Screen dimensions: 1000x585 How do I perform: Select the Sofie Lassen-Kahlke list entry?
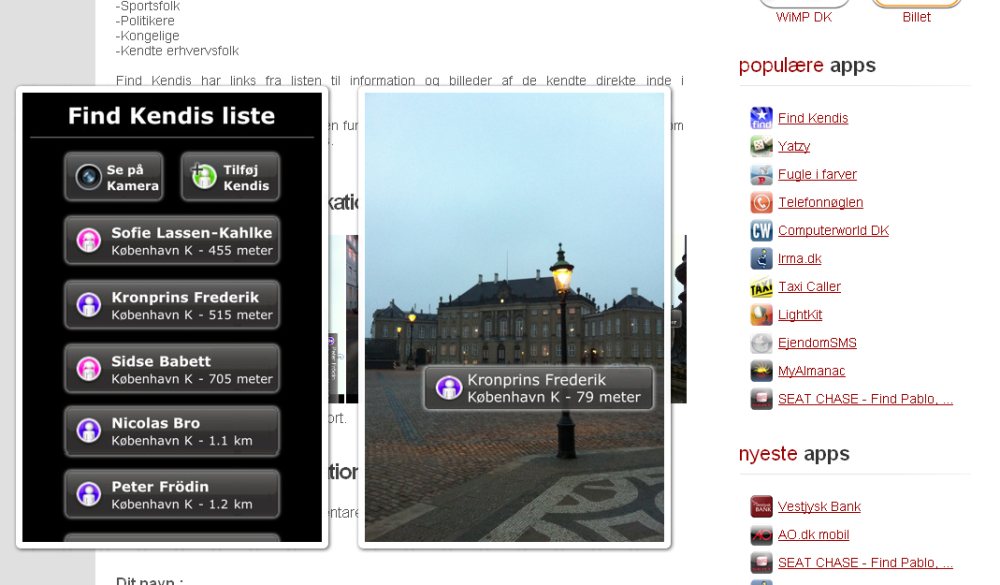(x=172, y=241)
